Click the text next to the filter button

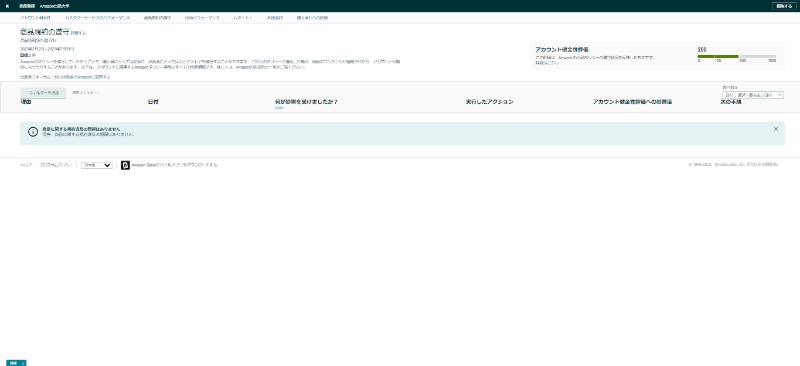coord(85,92)
